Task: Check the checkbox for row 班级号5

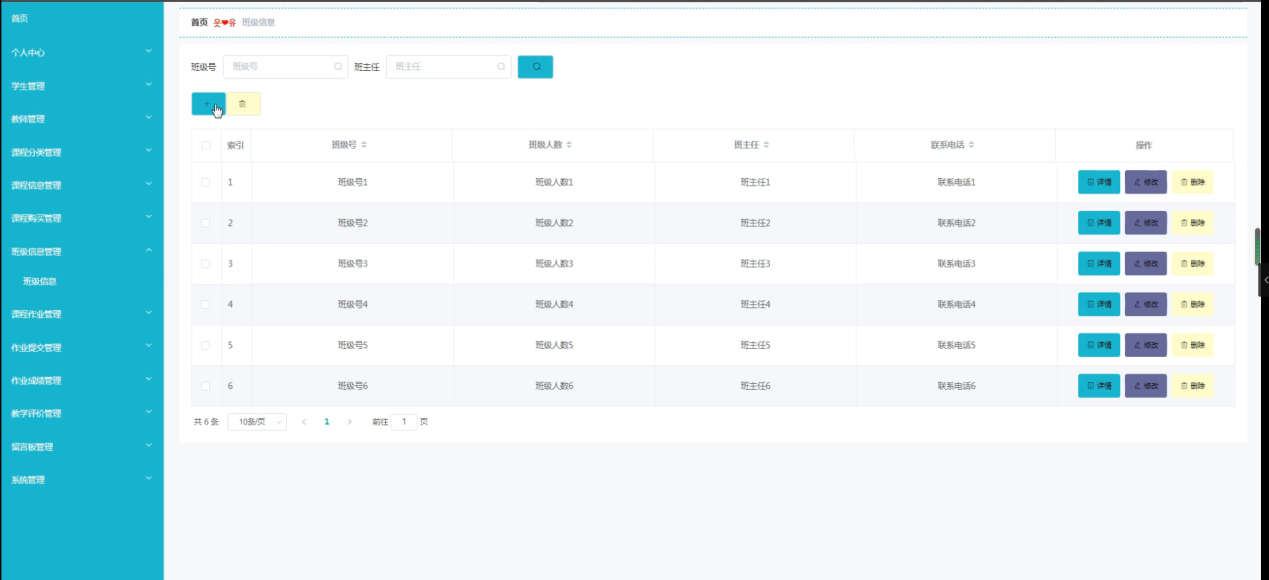Action: pyautogui.click(x=206, y=345)
